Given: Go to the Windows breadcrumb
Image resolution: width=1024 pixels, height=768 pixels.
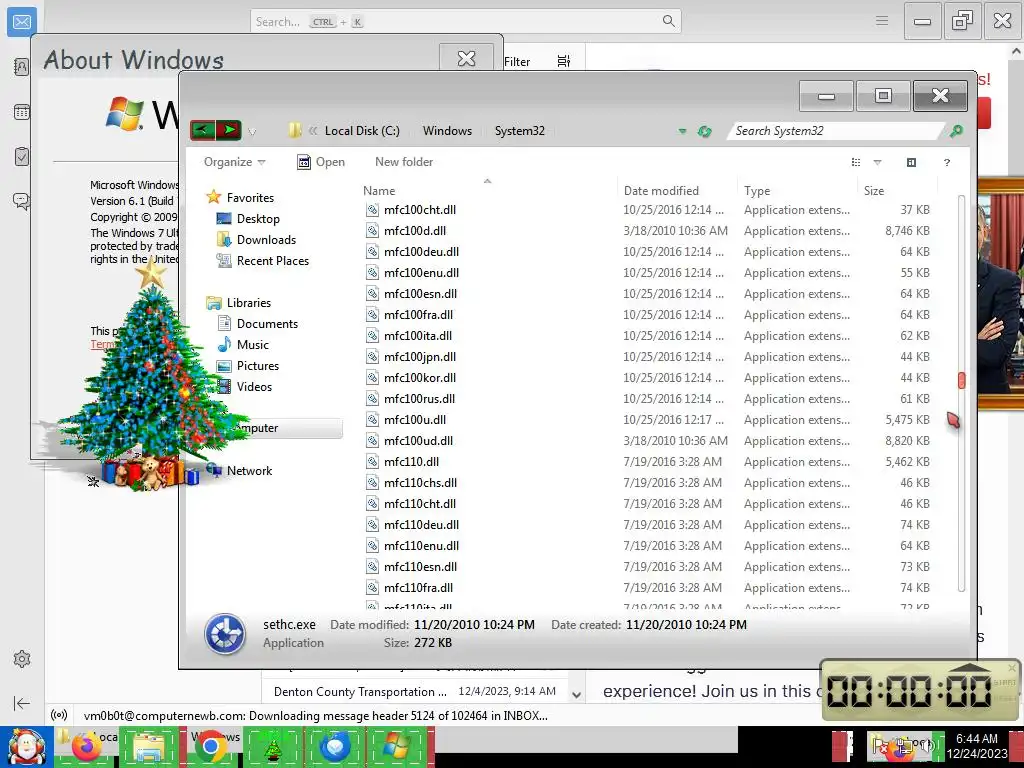Looking at the screenshot, I should tap(447, 131).
